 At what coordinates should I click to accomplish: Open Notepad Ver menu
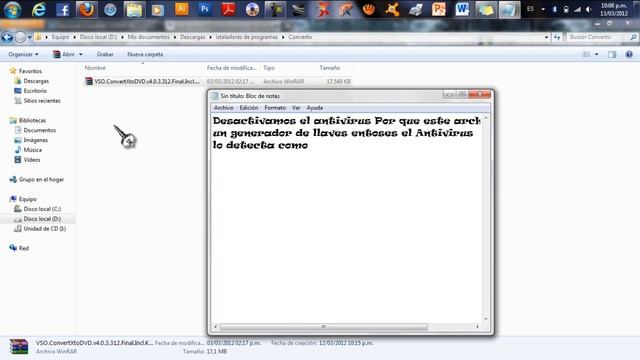coord(296,108)
